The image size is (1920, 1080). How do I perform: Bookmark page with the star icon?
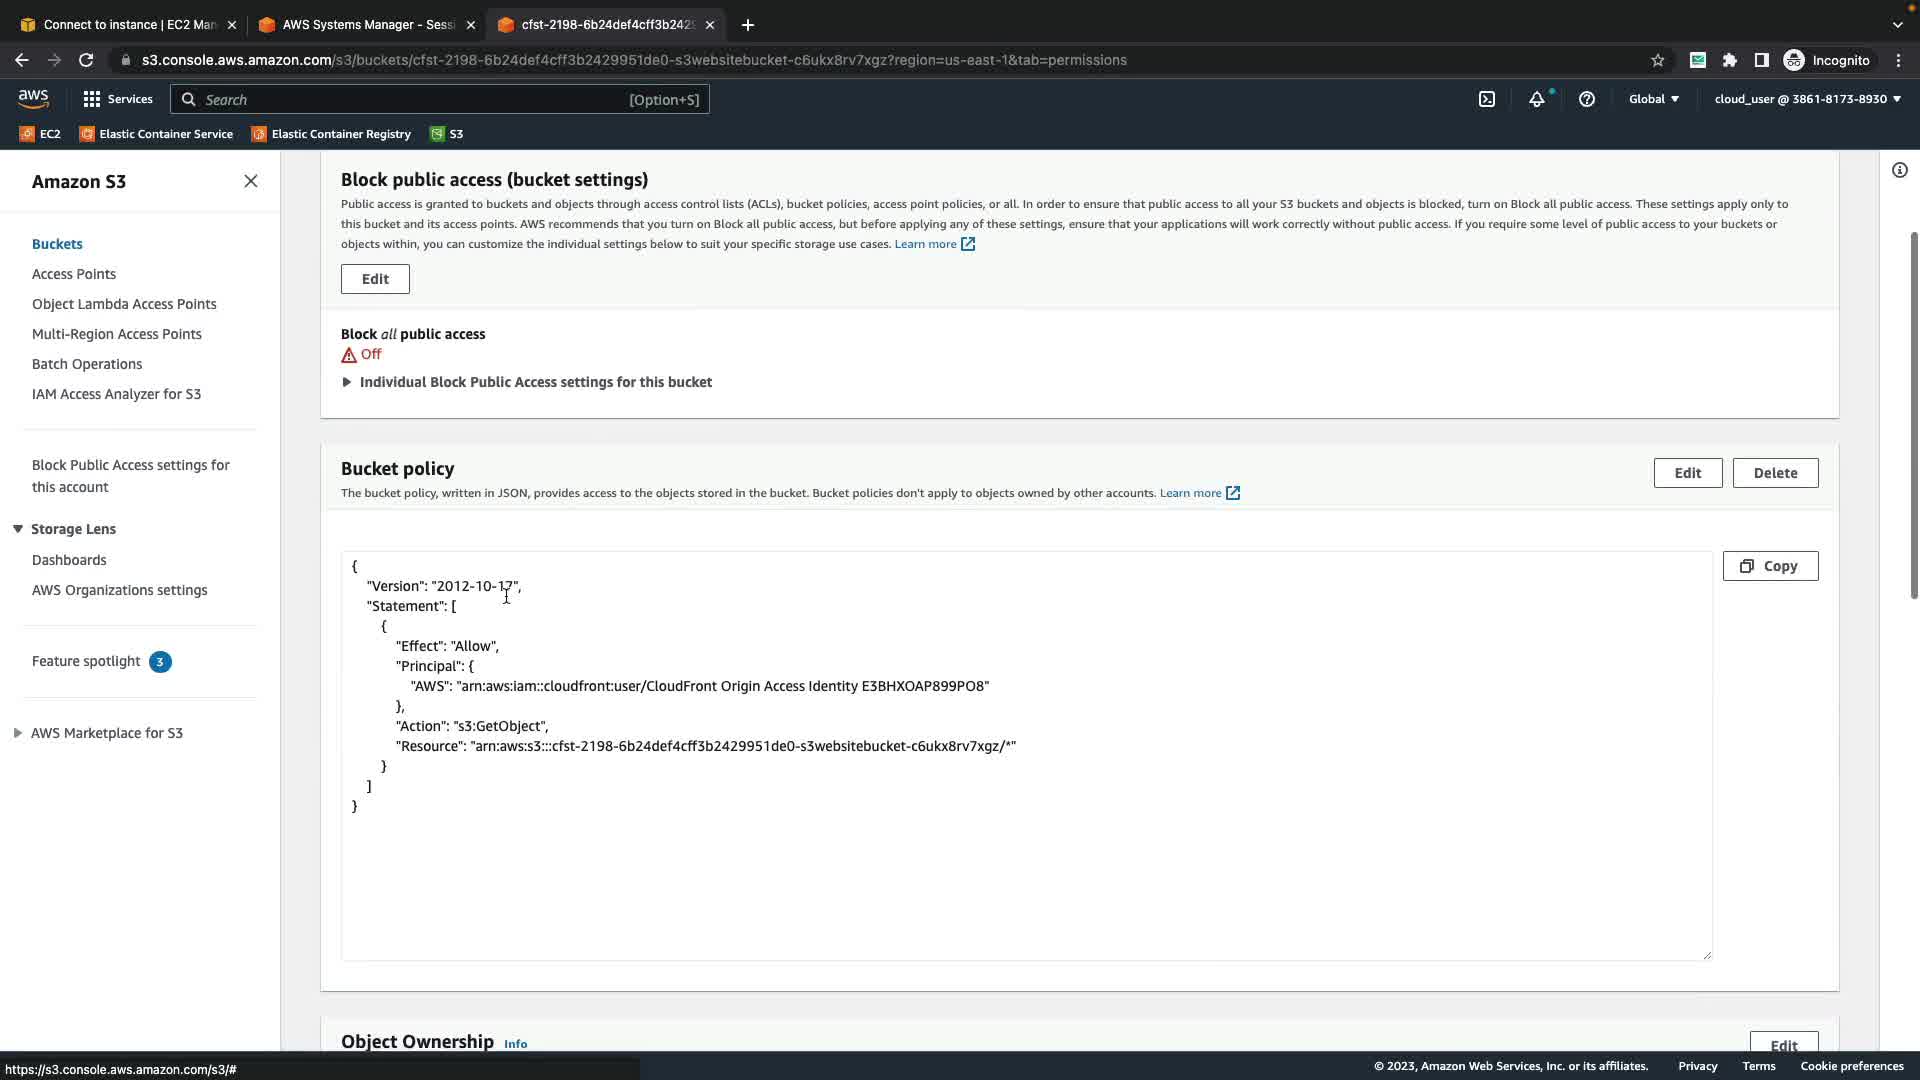click(1658, 60)
